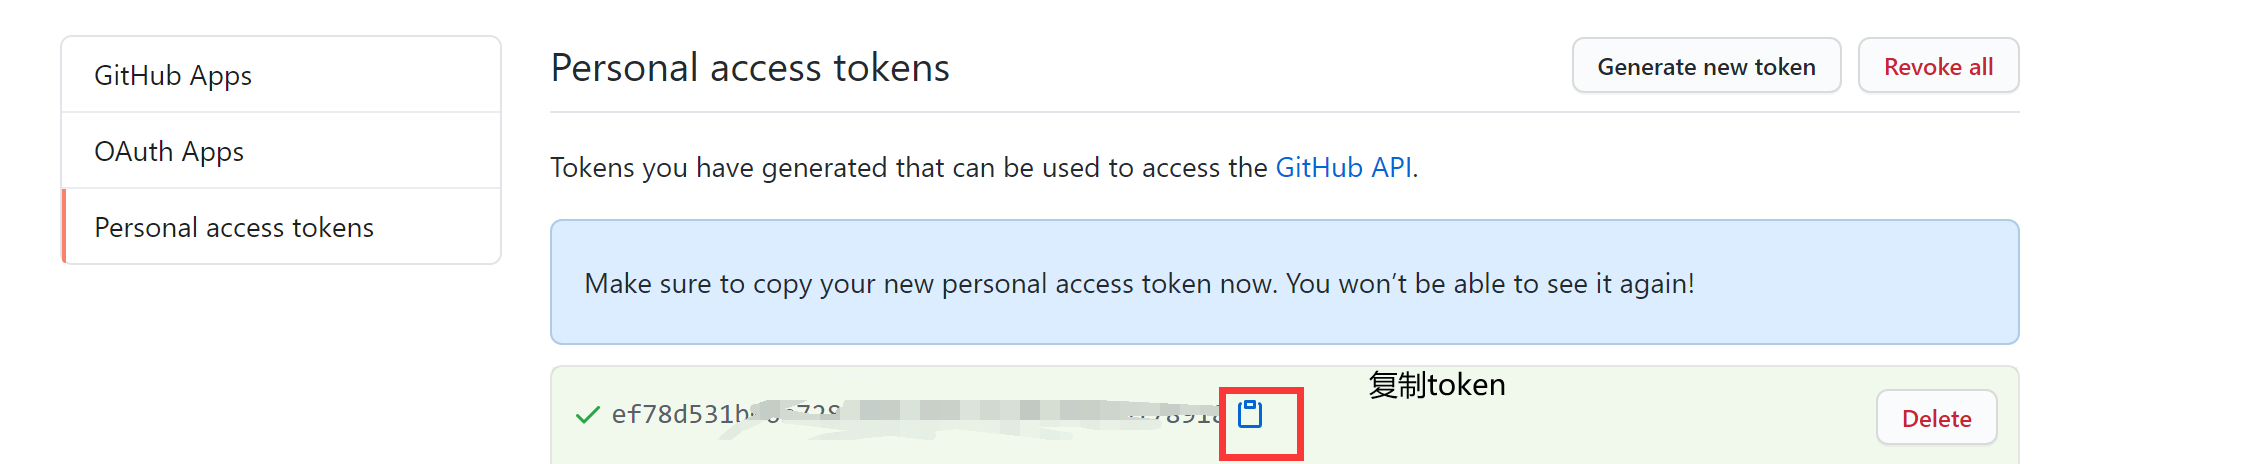This screenshot has width=2258, height=464.
Task: Copy the token with the clipboard icon
Action: click(x=1250, y=414)
